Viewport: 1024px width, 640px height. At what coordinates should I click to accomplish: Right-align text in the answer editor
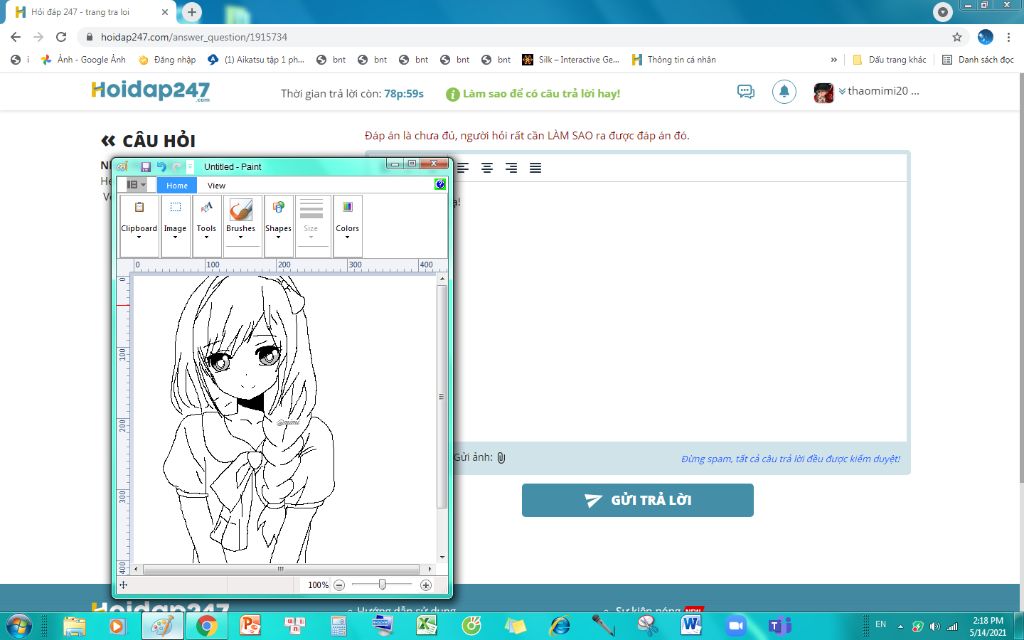click(x=511, y=168)
